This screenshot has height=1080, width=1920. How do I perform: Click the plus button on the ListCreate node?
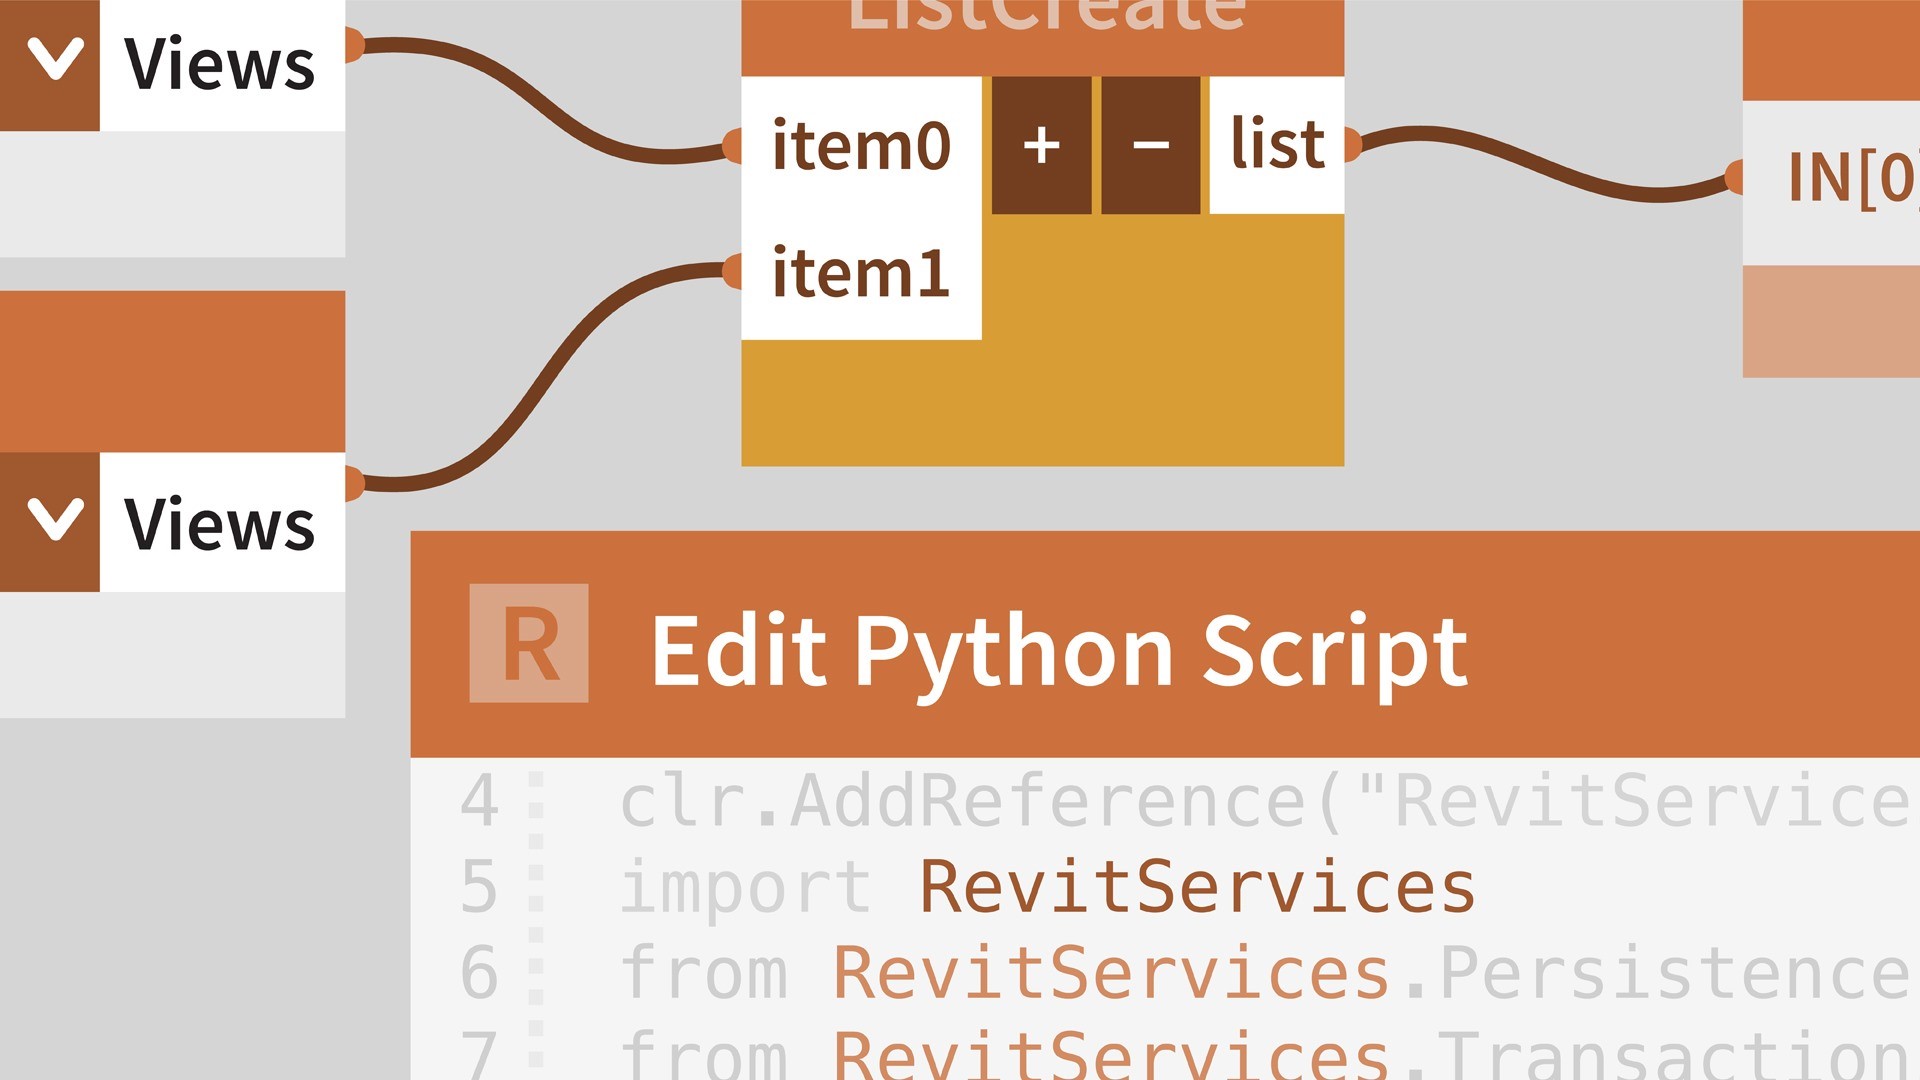click(1041, 145)
